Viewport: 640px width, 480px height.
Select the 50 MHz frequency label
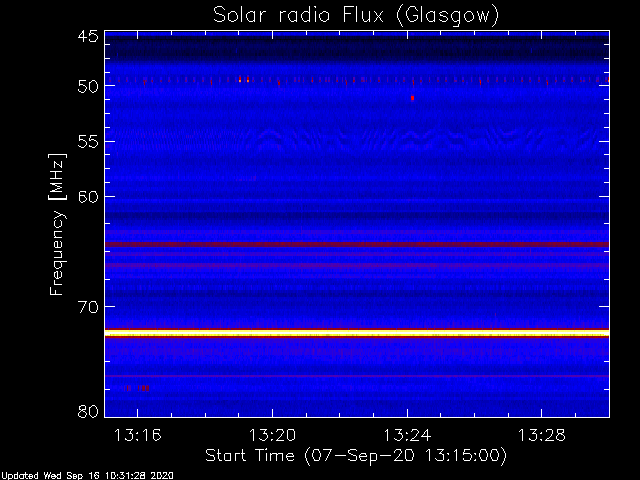point(88,86)
